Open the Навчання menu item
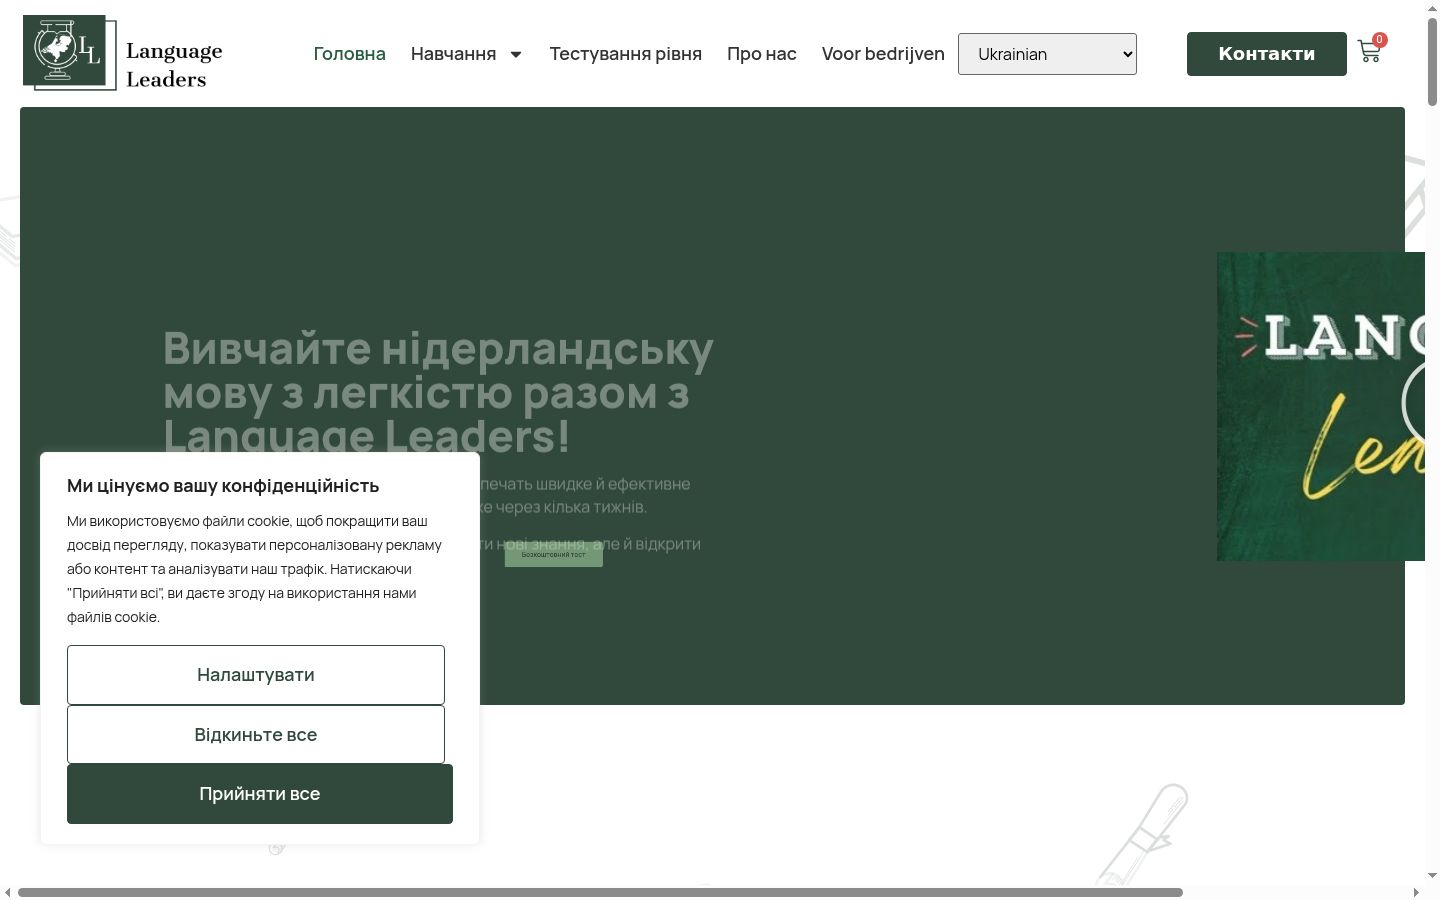The image size is (1440, 900). (x=453, y=54)
